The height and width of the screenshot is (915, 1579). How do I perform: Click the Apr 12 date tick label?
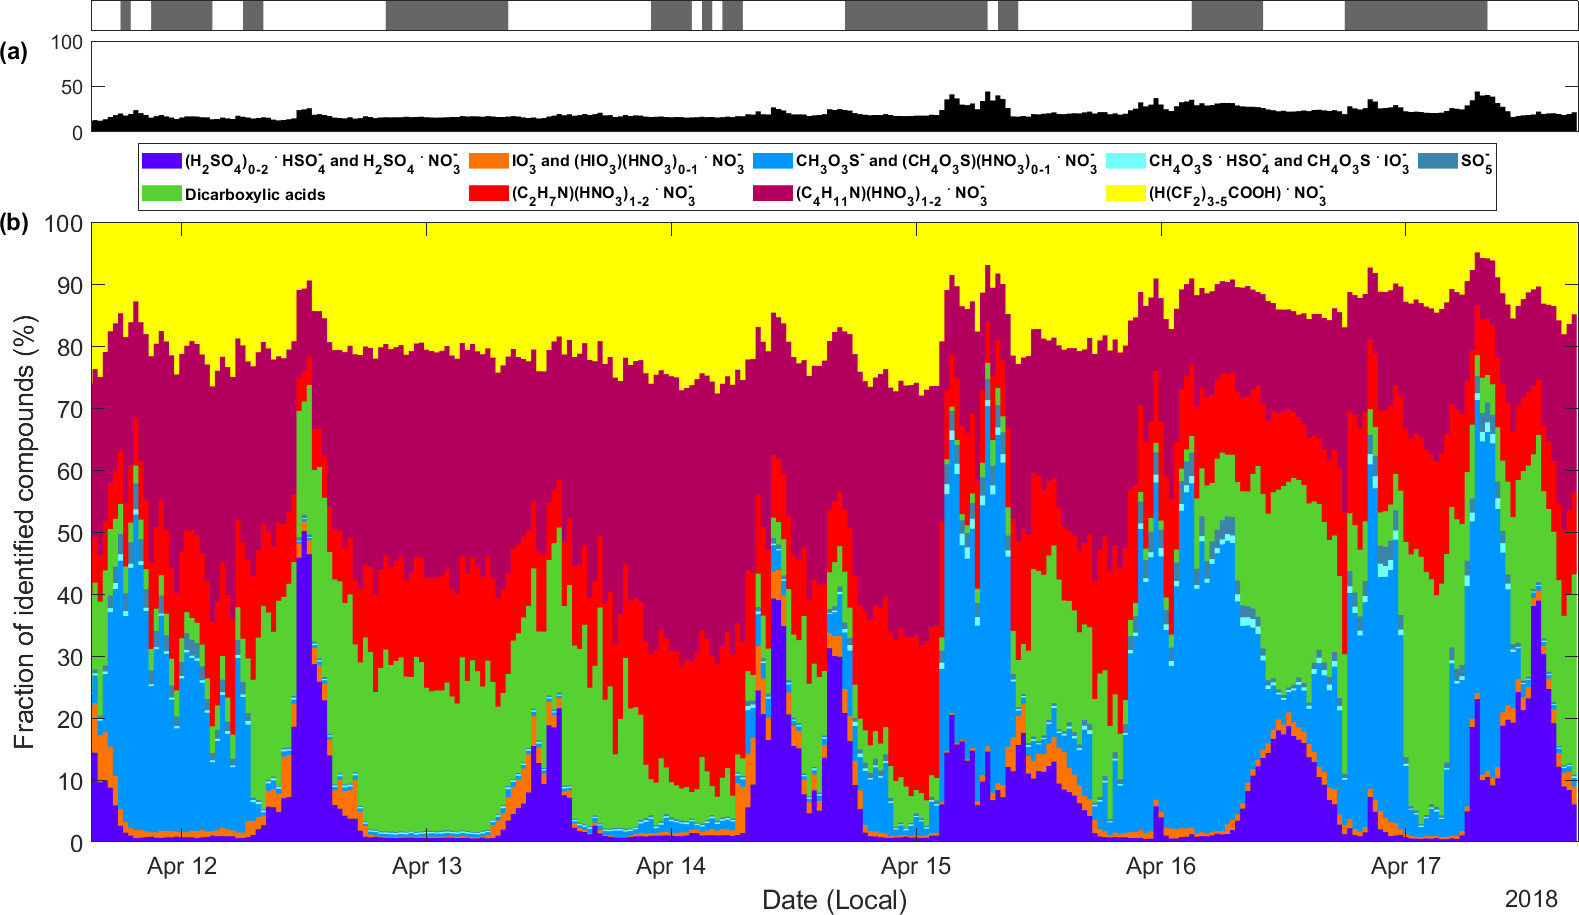tap(182, 867)
